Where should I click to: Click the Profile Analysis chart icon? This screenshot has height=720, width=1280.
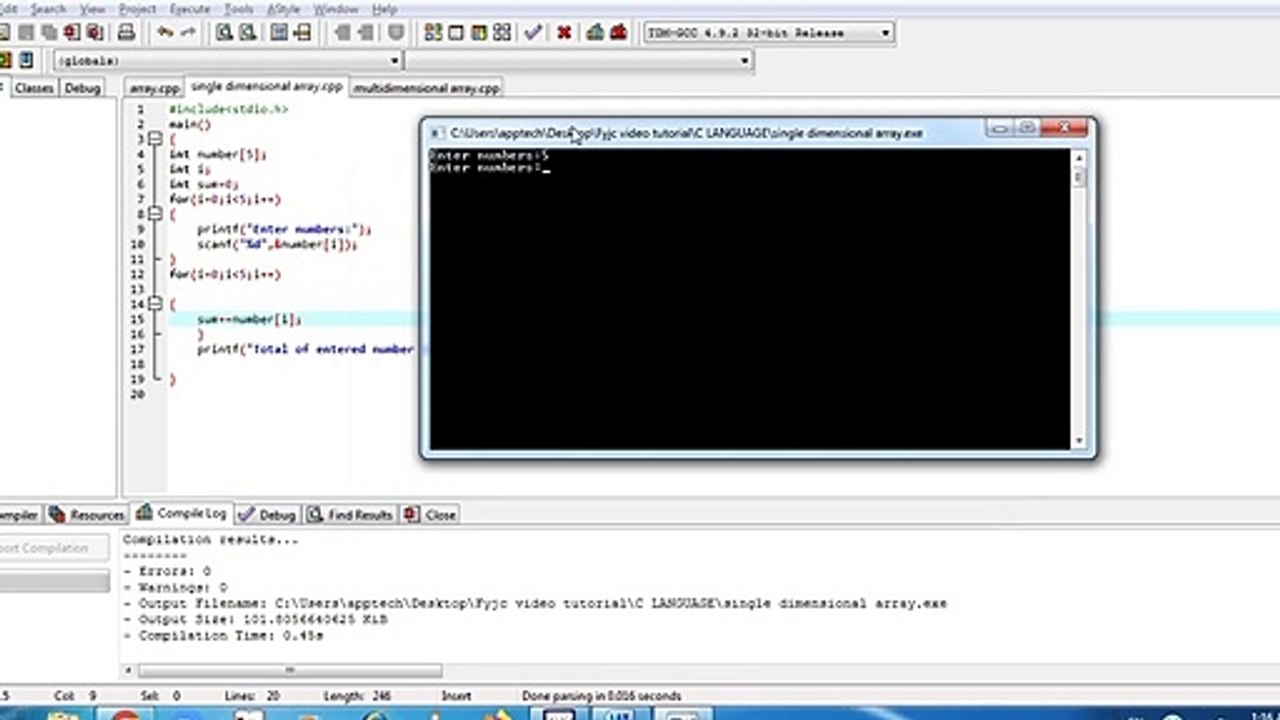tap(595, 32)
